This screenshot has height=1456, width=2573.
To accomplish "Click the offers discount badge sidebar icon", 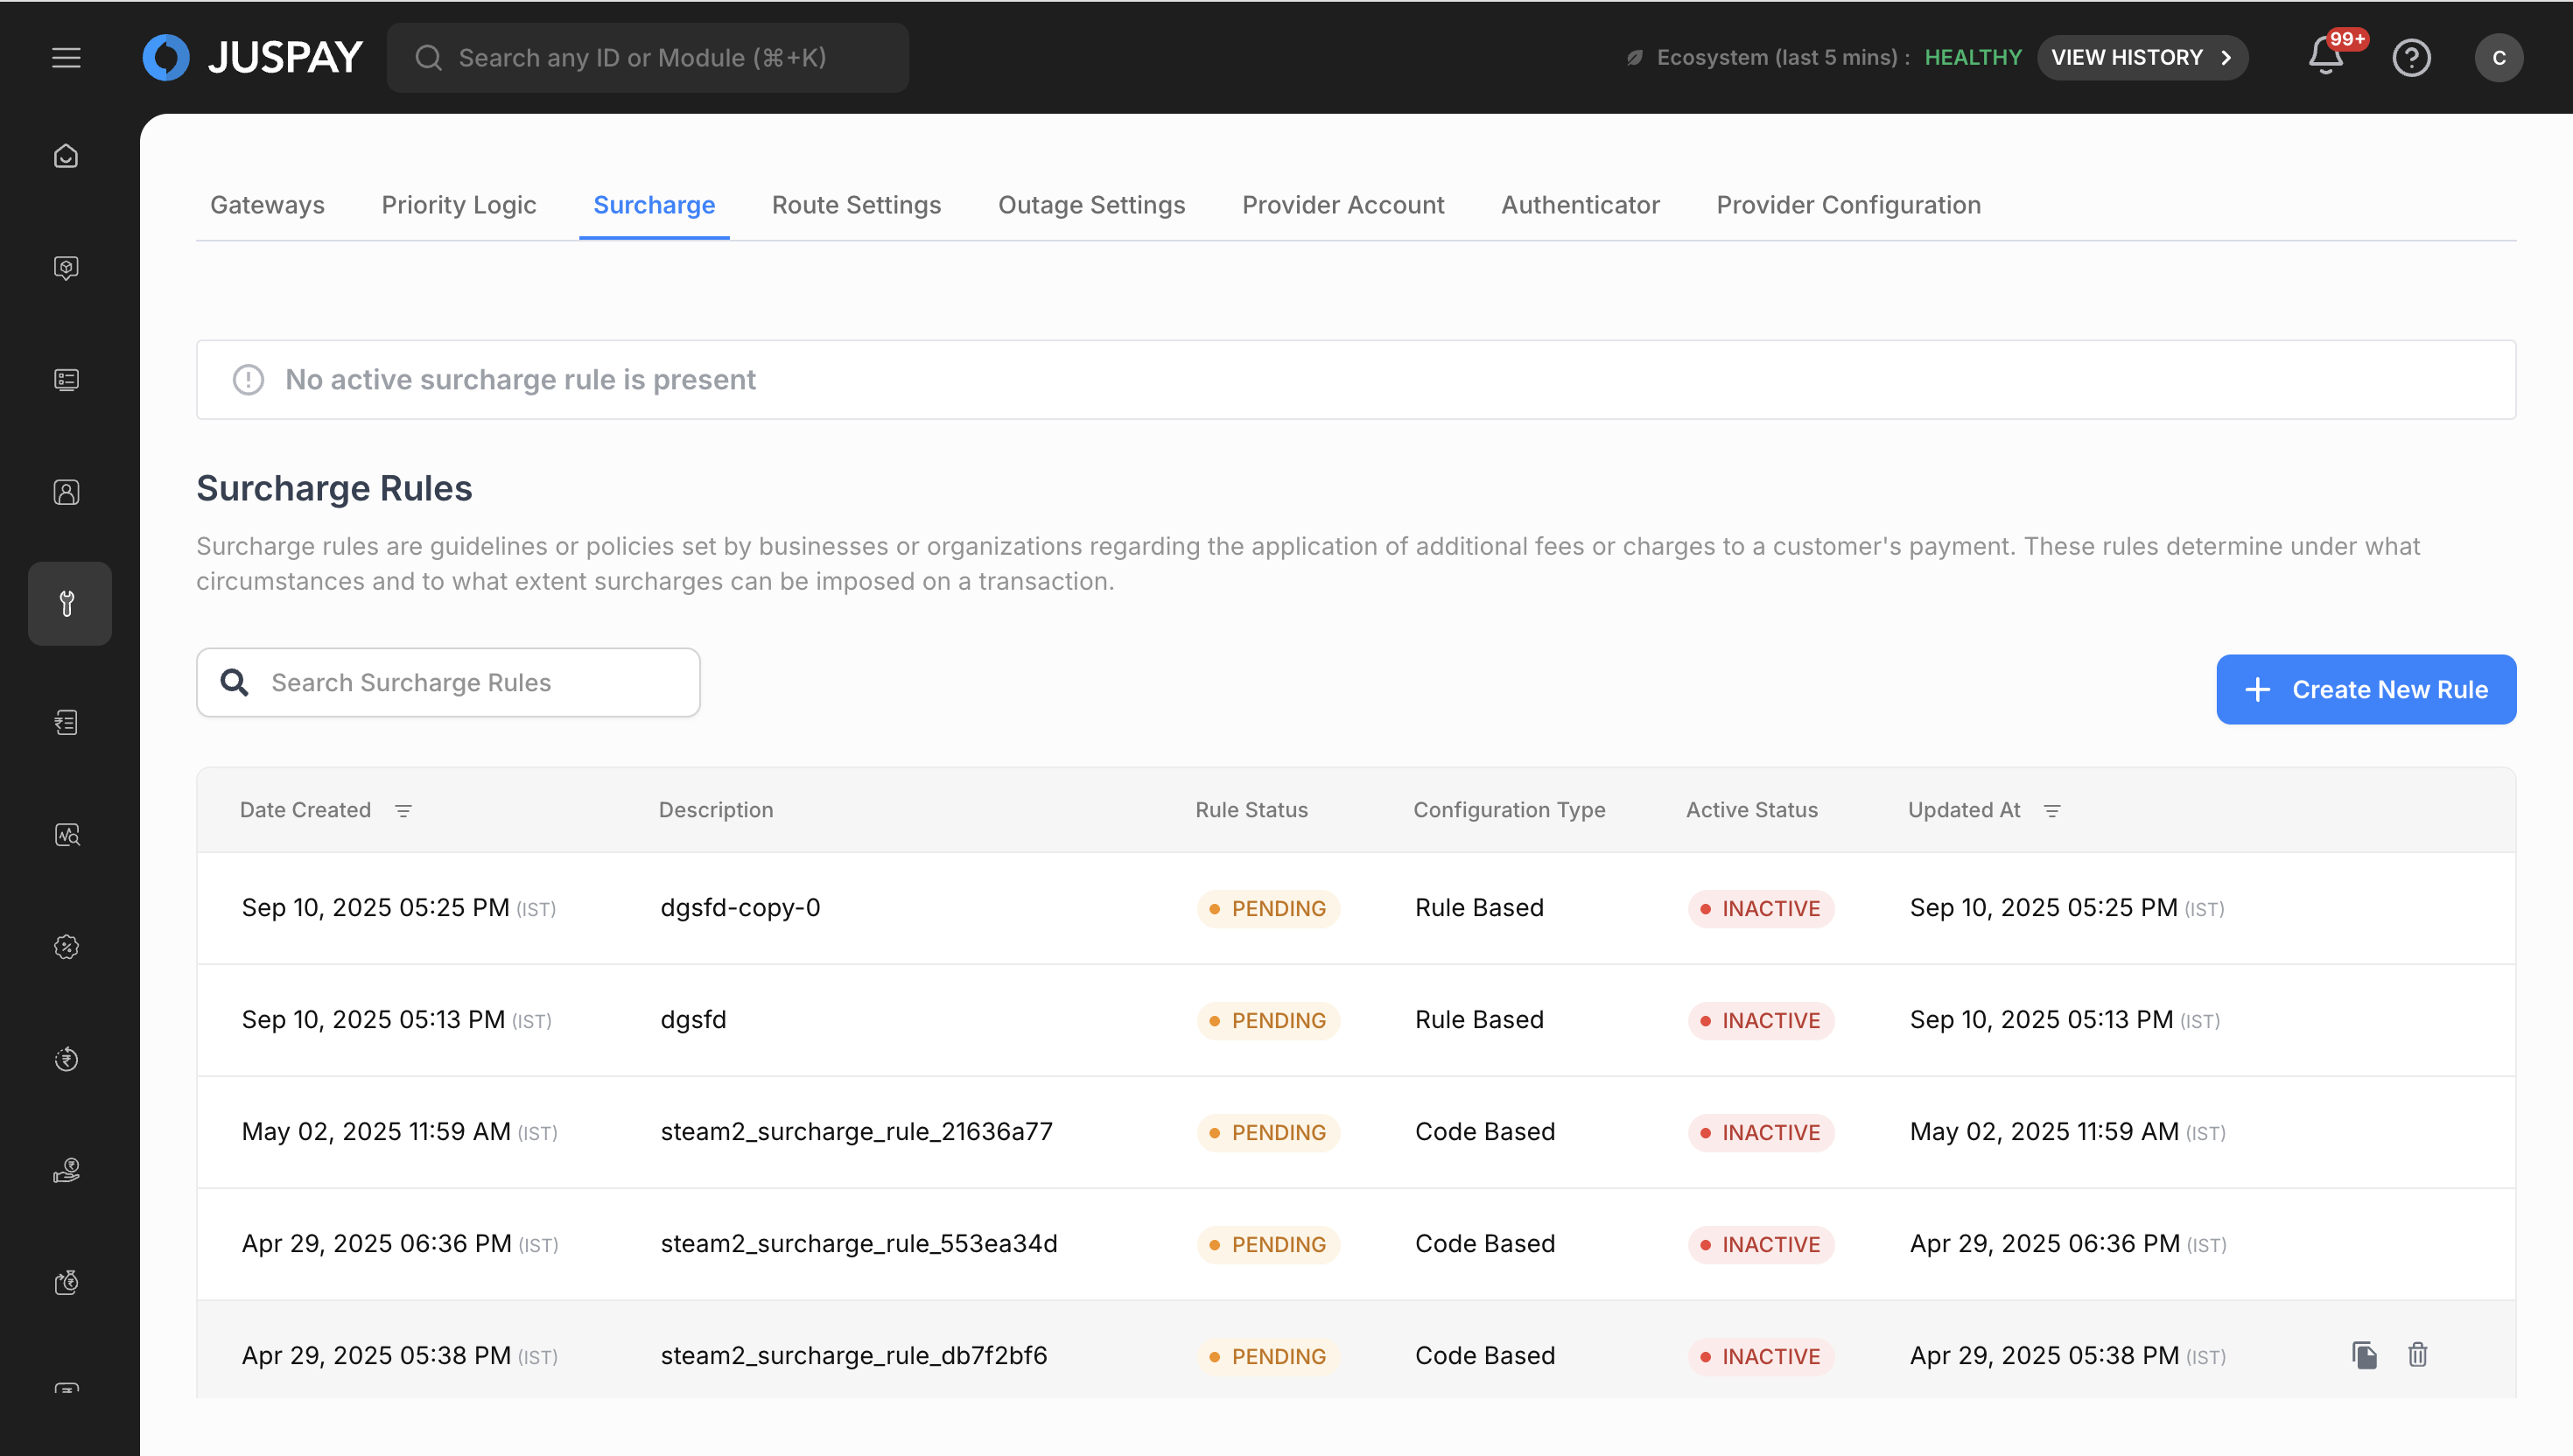I will (x=66, y=947).
